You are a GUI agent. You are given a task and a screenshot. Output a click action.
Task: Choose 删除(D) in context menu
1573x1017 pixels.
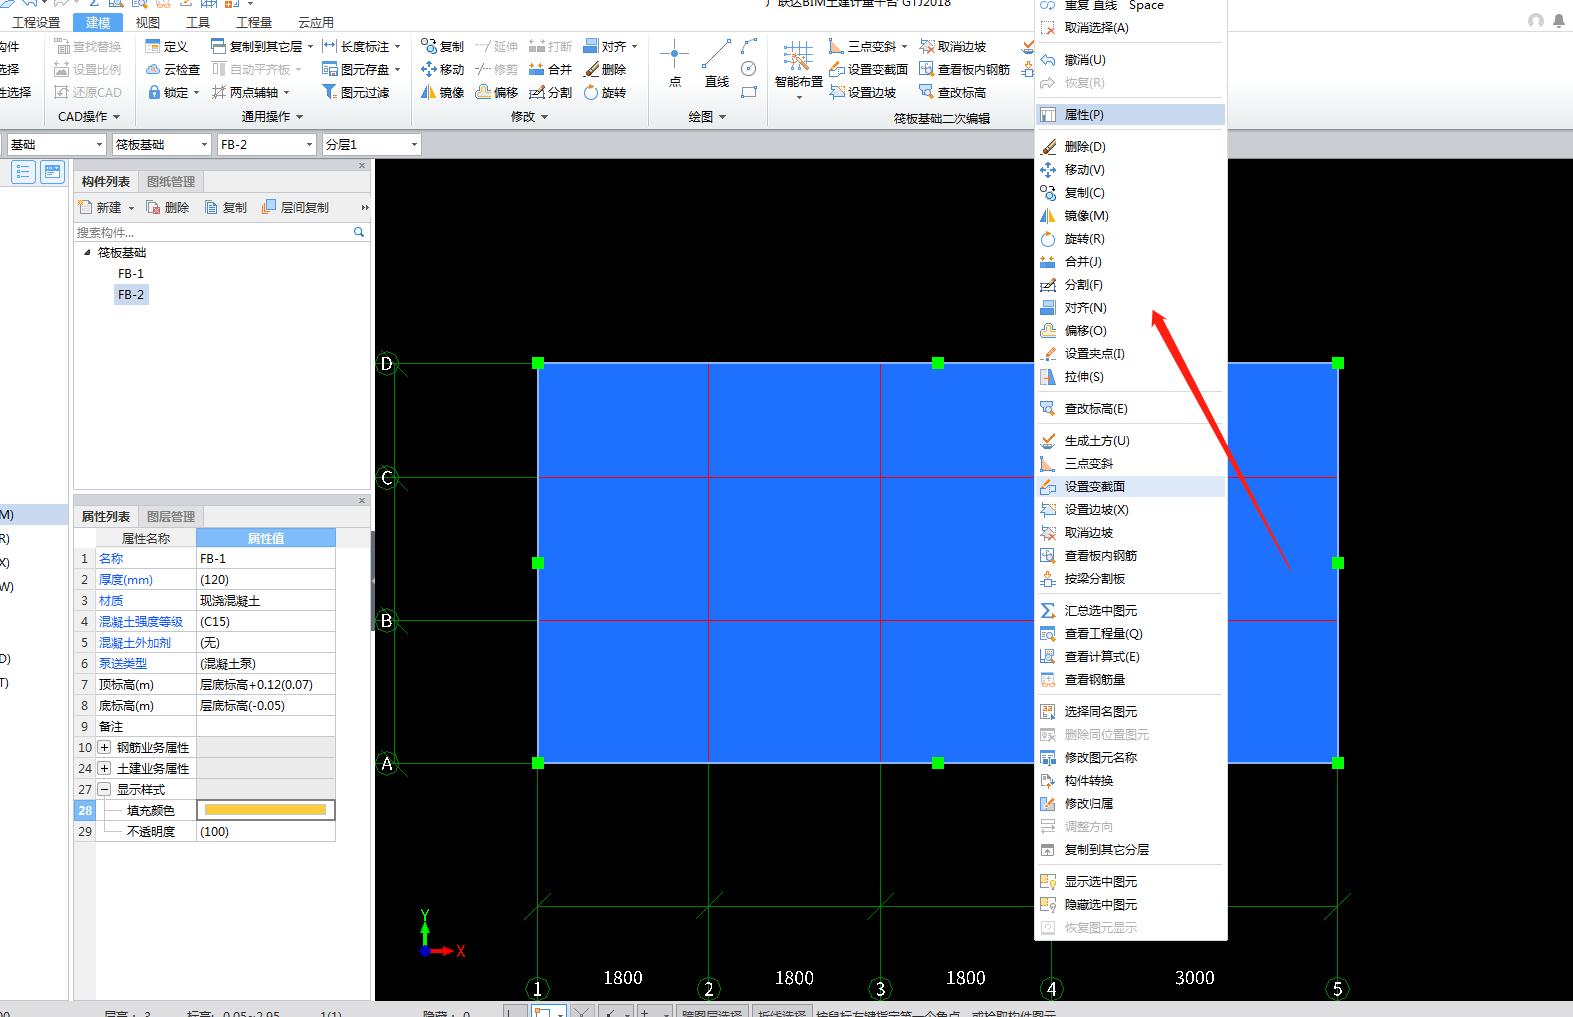[1131, 146]
